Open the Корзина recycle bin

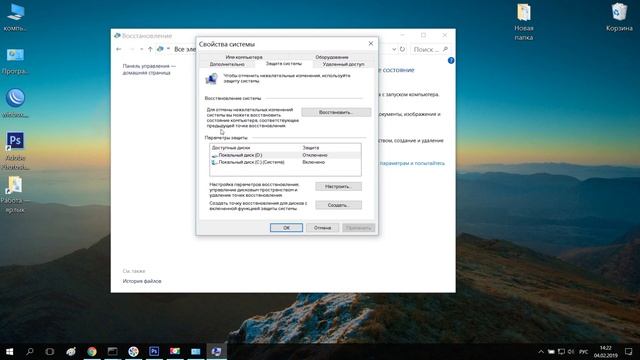tap(619, 17)
